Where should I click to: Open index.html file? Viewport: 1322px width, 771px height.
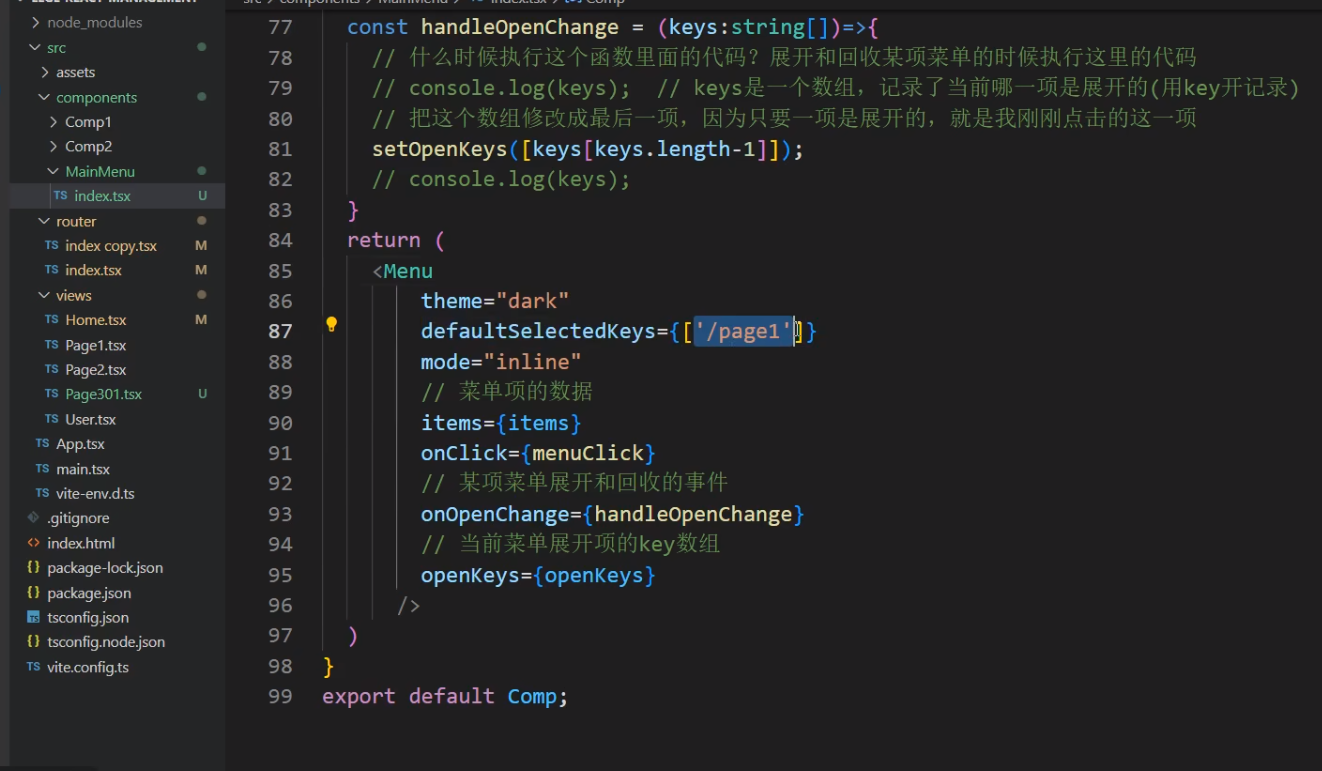click(81, 543)
